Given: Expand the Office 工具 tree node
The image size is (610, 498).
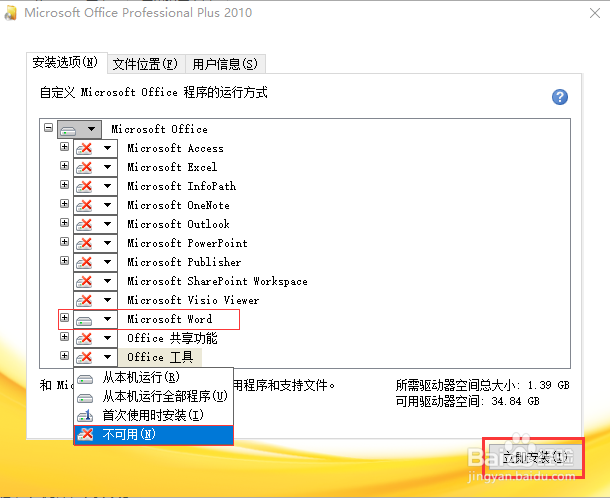Looking at the screenshot, I should point(65,356).
